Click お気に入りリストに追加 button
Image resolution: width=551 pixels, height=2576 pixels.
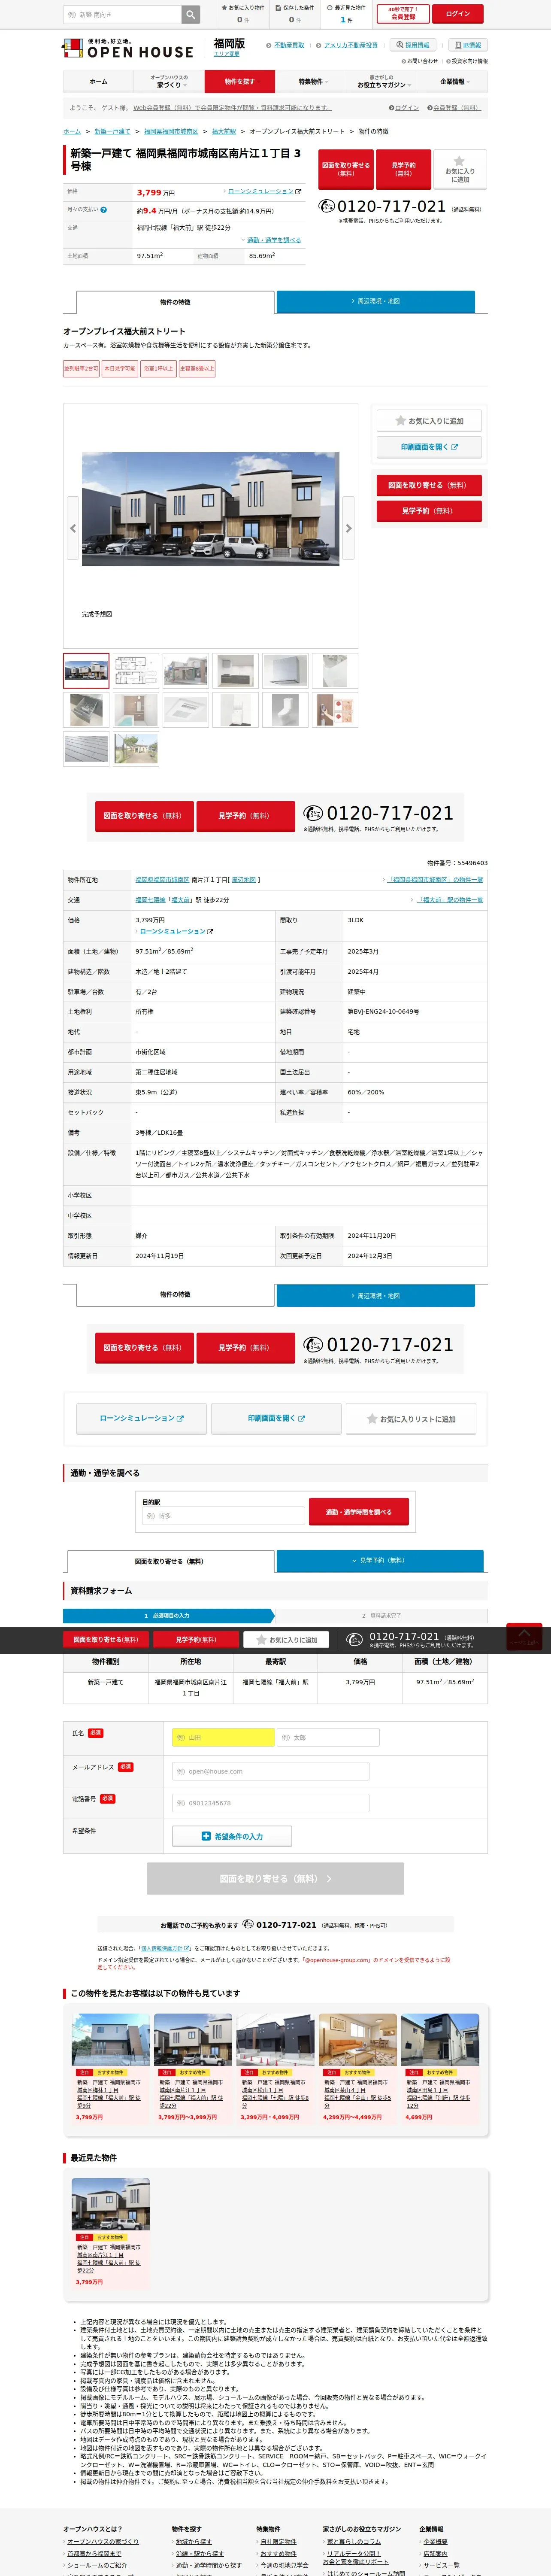point(411,1418)
